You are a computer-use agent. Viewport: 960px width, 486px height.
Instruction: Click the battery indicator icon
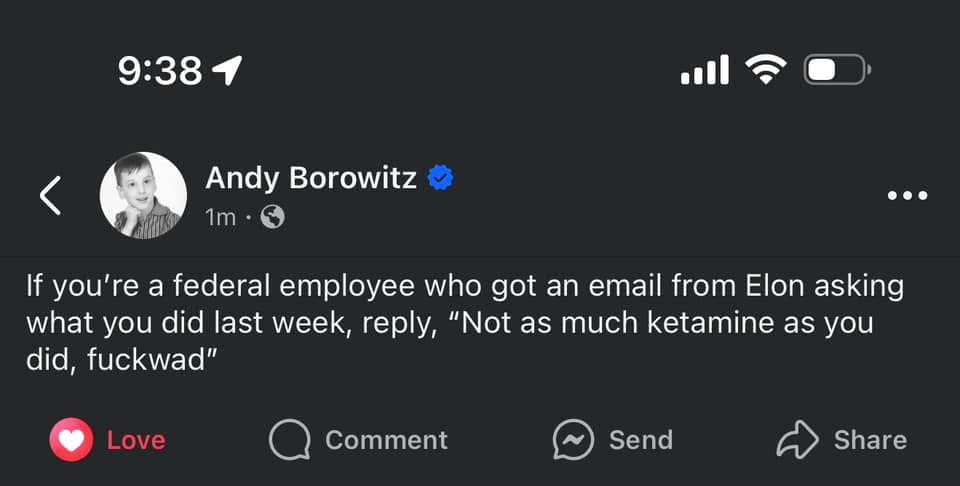[838, 69]
